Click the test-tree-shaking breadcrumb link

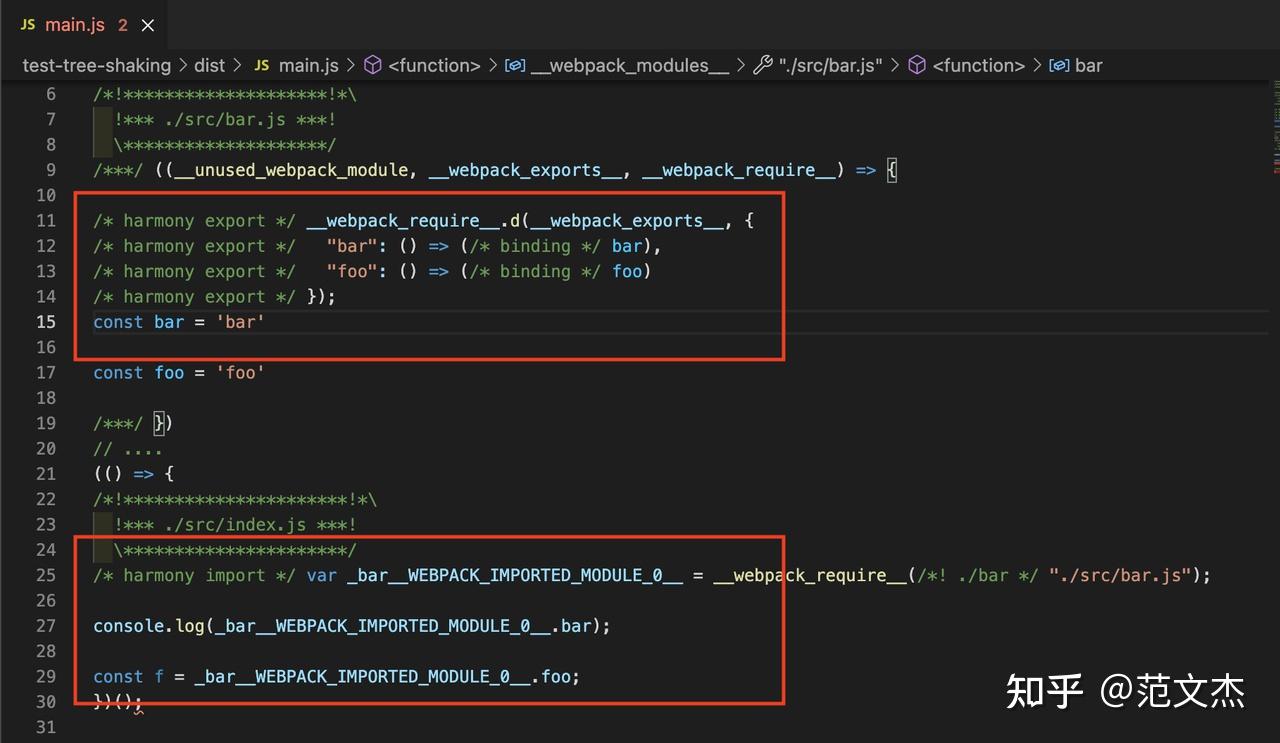97,65
